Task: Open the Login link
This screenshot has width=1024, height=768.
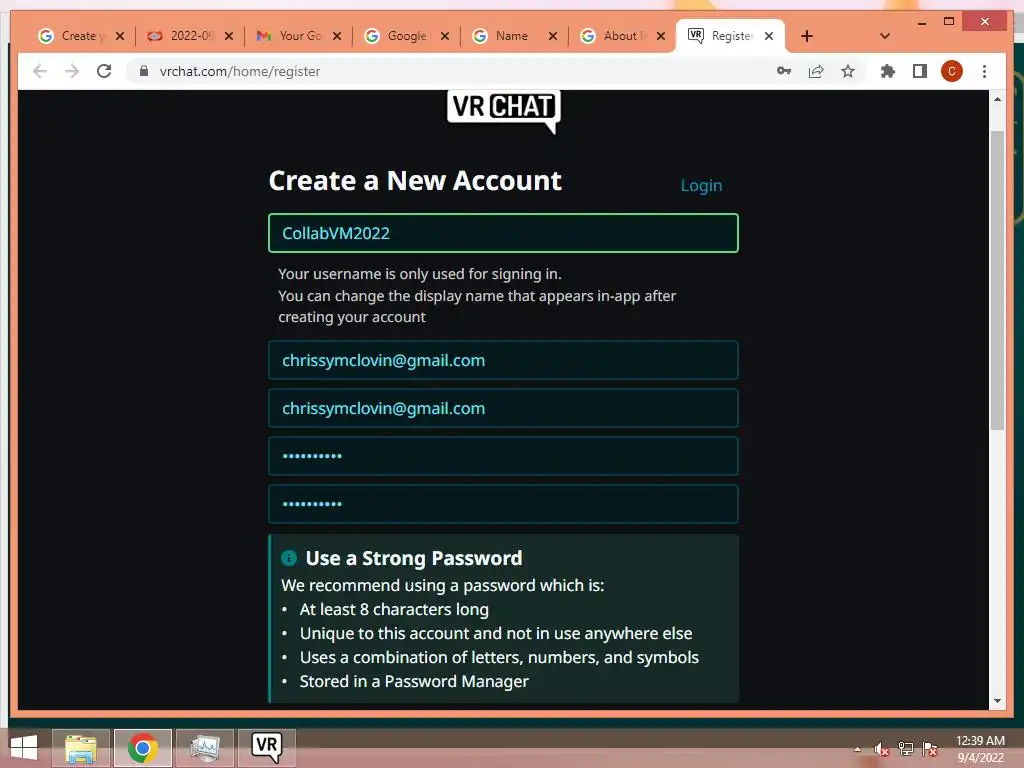Action: (x=701, y=185)
